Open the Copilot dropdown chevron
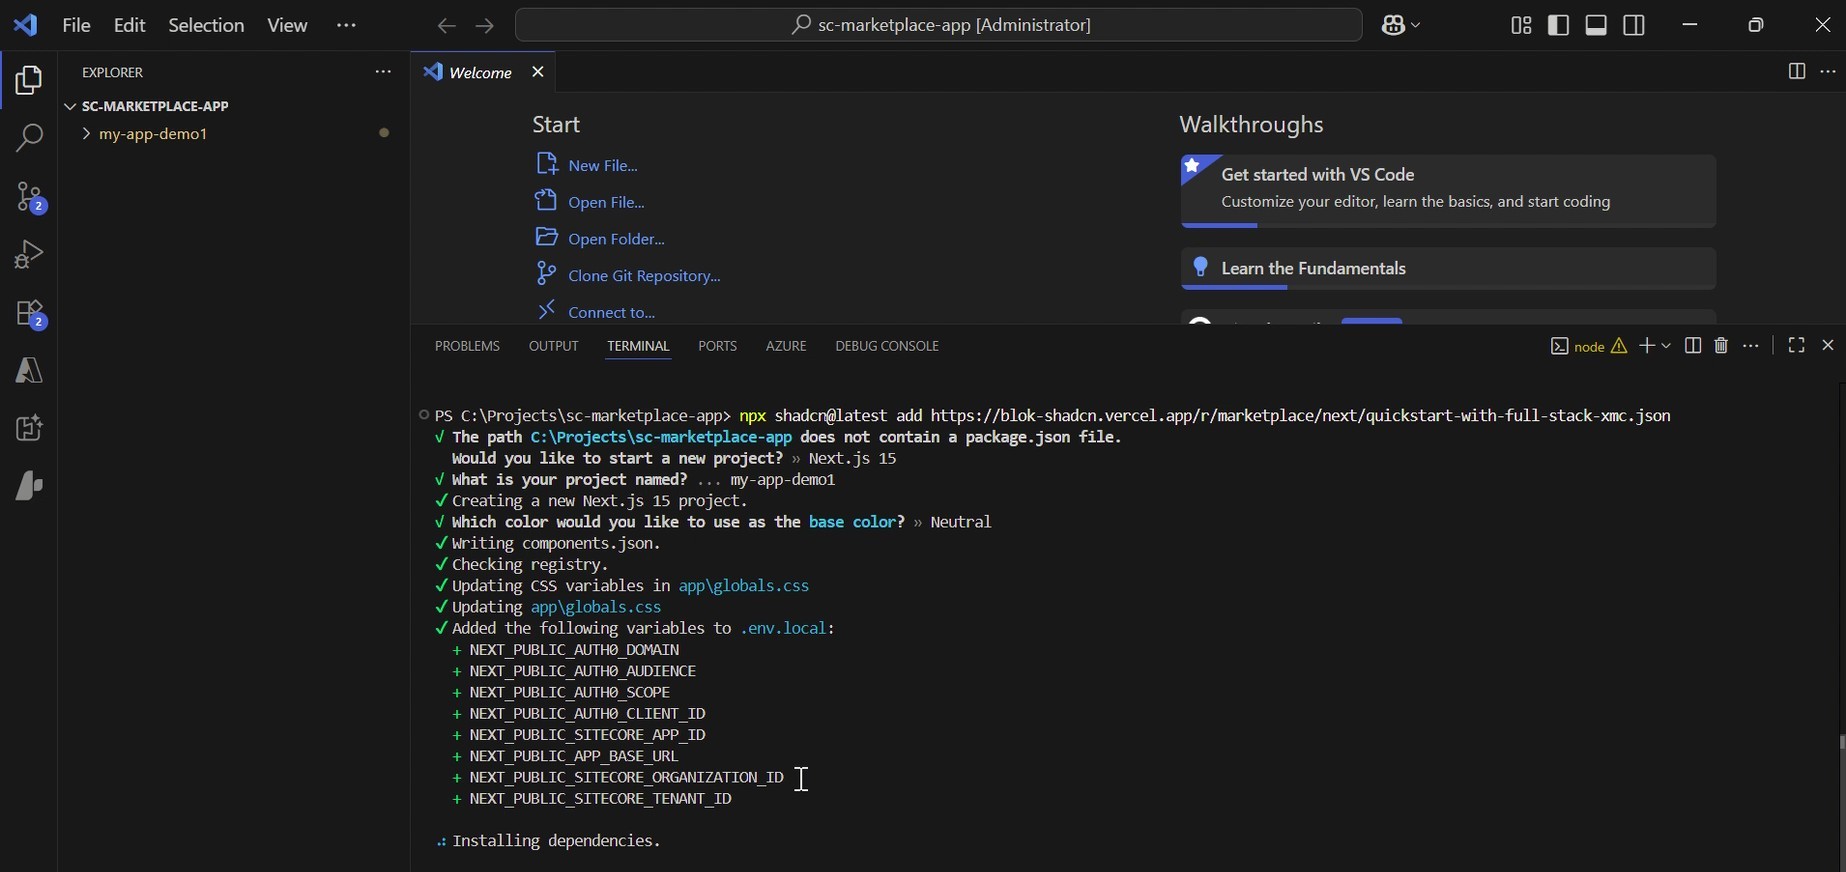The image size is (1846, 872). point(1416,26)
